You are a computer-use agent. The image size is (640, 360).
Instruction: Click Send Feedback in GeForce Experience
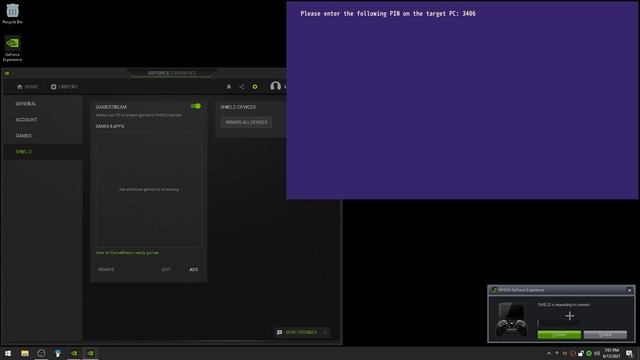(x=298, y=333)
